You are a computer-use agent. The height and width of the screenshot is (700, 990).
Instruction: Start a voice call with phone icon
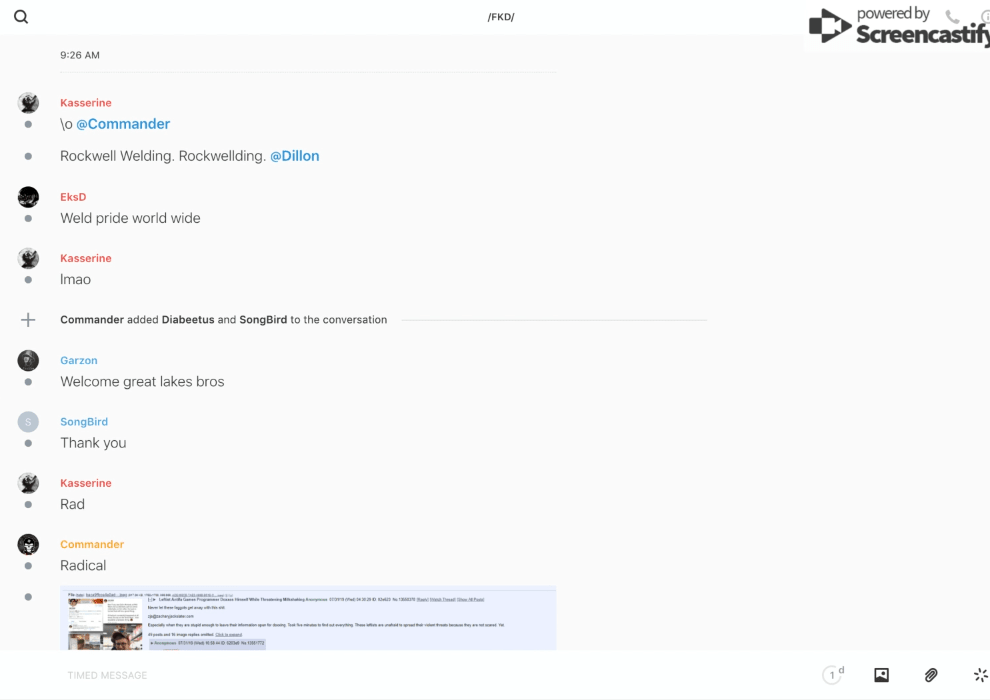tap(952, 17)
